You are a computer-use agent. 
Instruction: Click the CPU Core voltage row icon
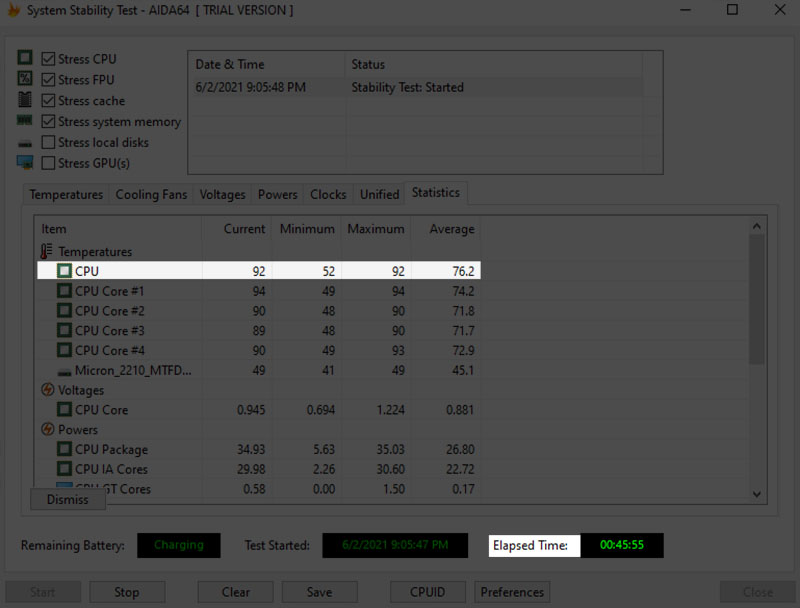(64, 410)
